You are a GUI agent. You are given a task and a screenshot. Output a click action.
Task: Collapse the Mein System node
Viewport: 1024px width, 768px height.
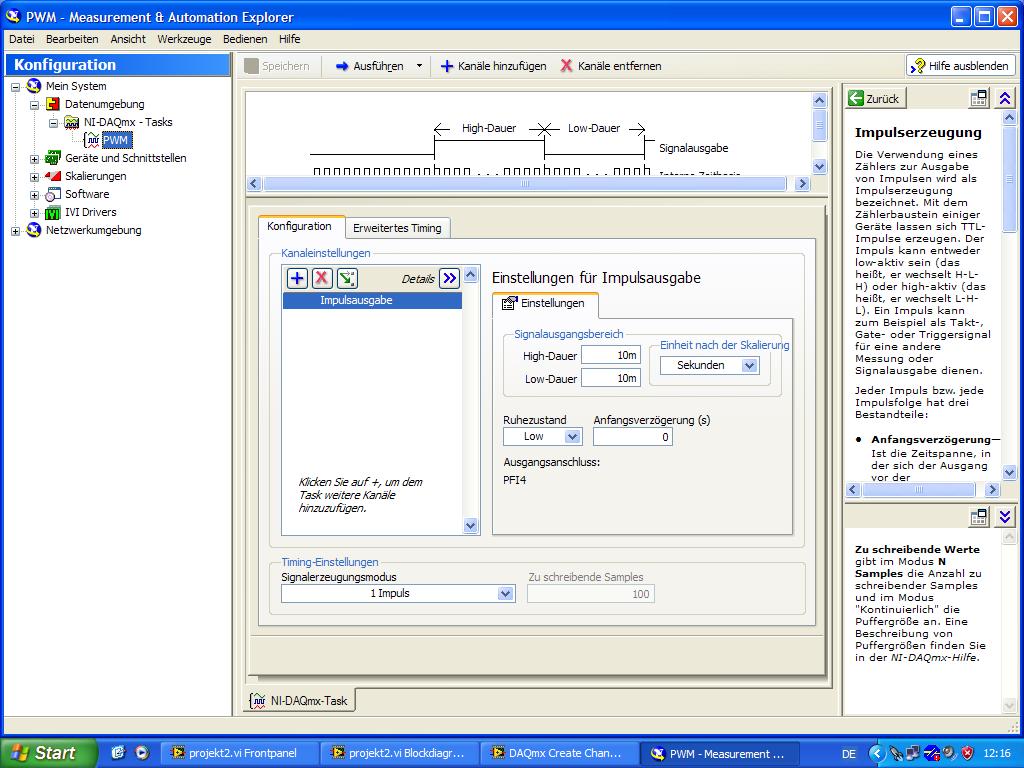click(x=16, y=87)
